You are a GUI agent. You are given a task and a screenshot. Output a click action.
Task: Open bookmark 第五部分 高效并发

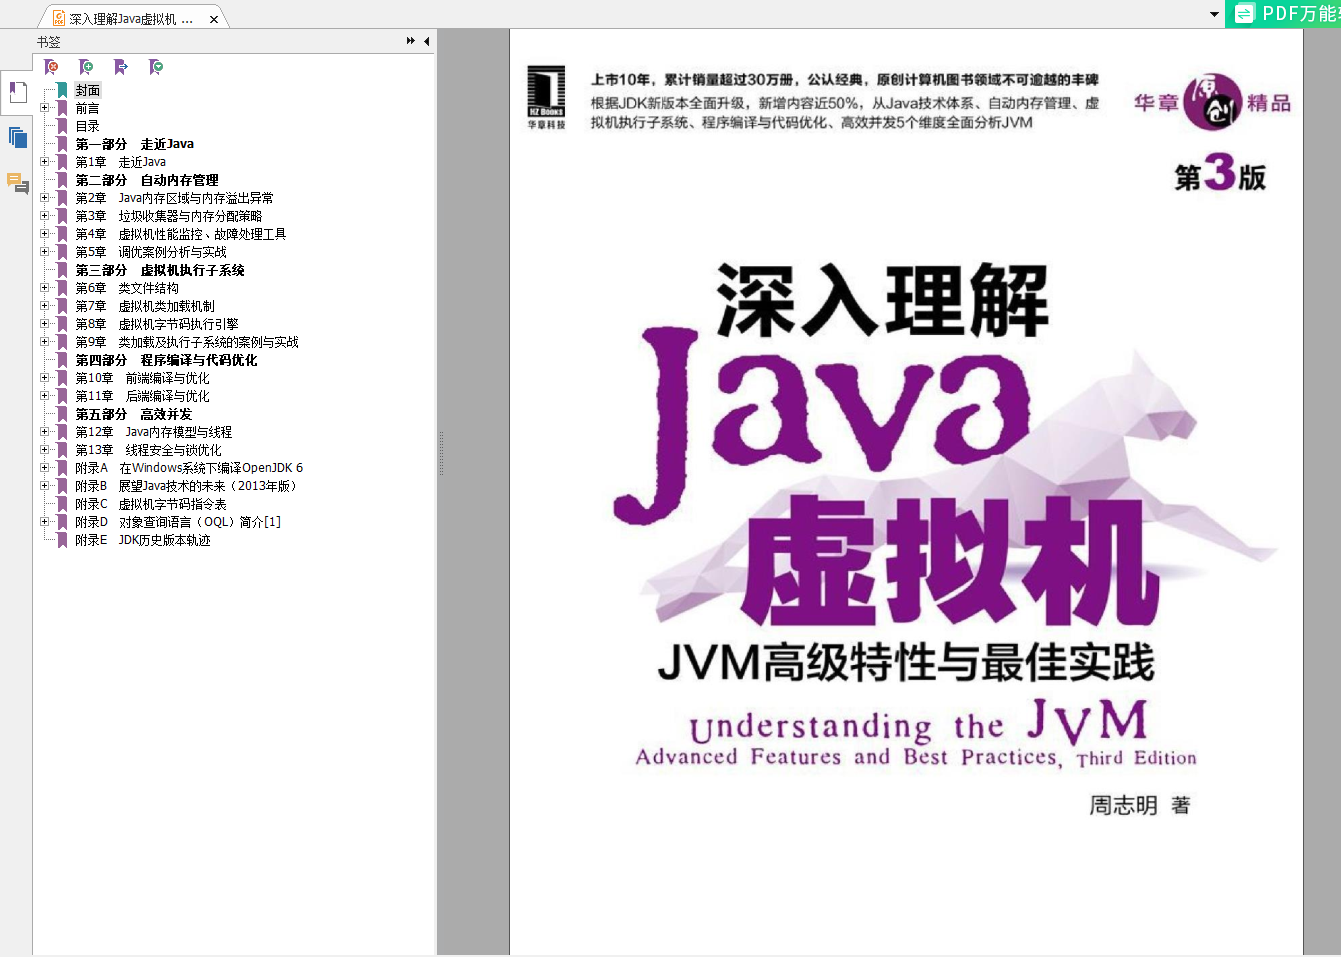tap(134, 414)
